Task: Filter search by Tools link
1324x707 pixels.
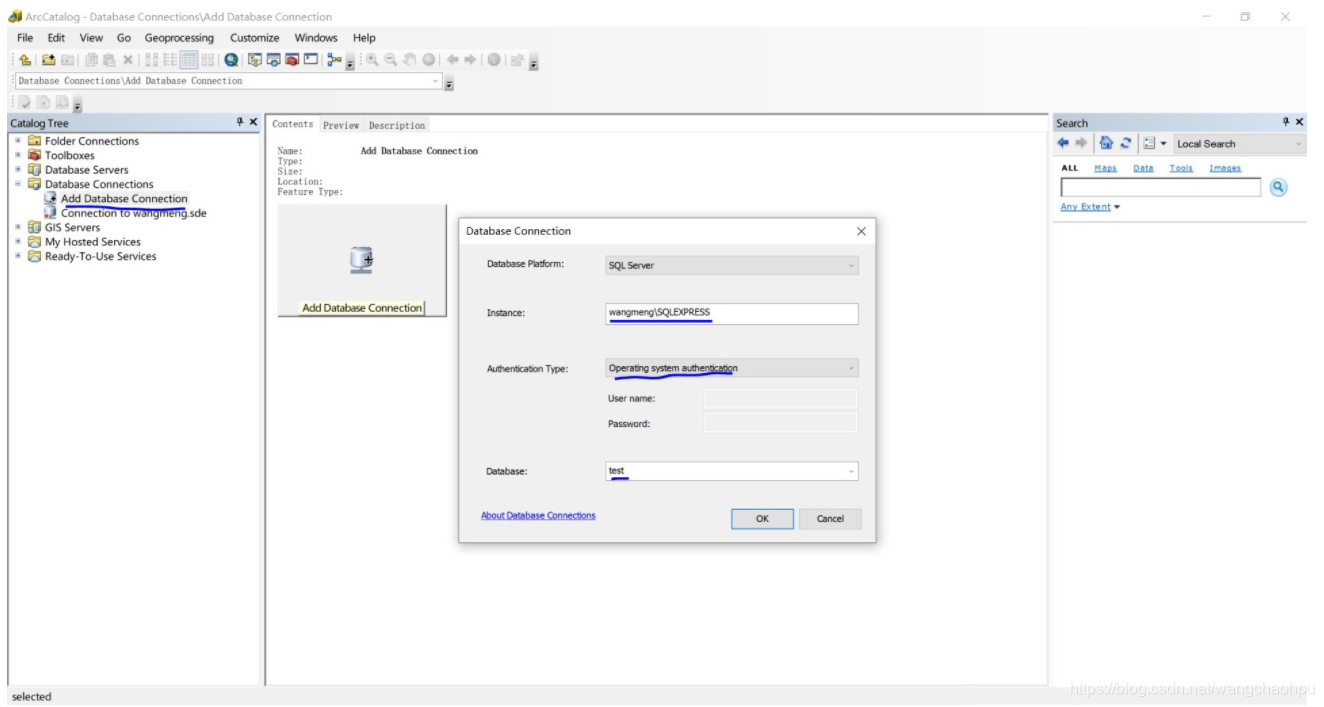Action: pyautogui.click(x=1181, y=168)
